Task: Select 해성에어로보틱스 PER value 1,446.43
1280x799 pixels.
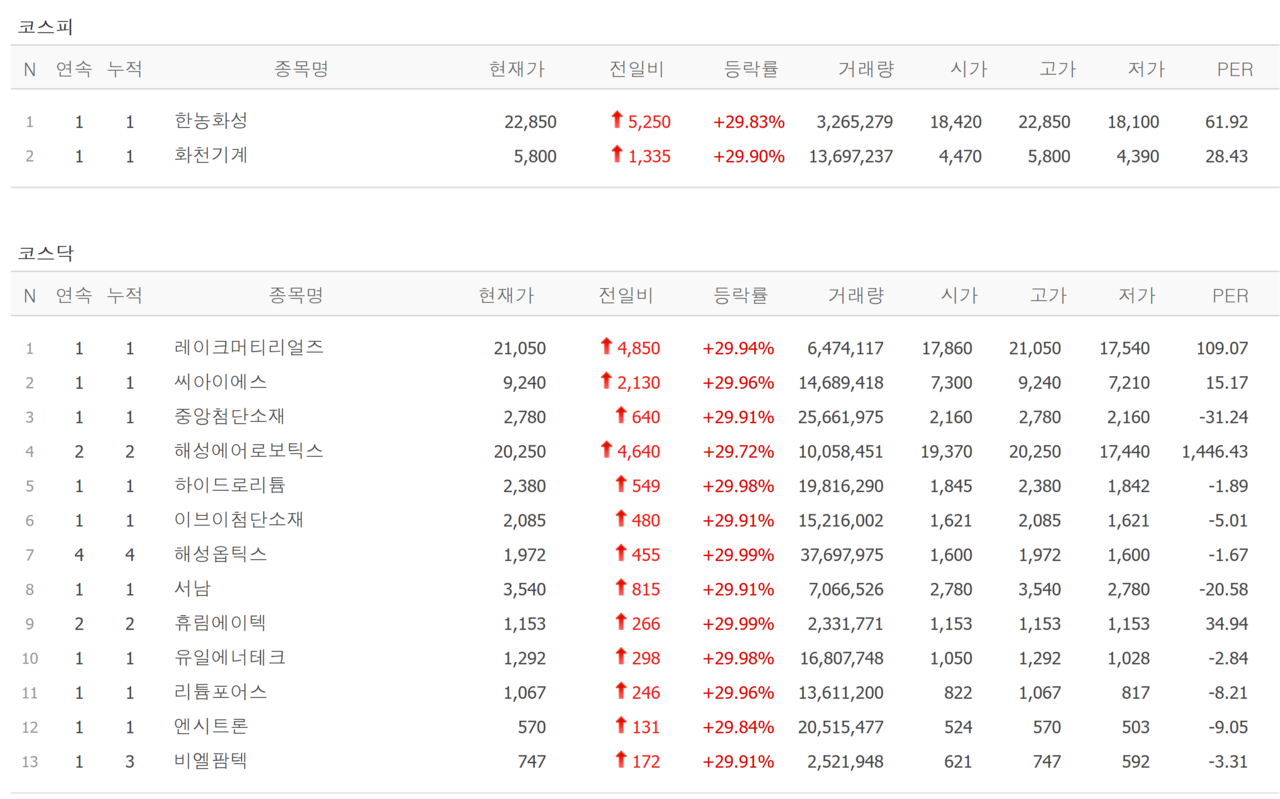Action: [x=1215, y=451]
